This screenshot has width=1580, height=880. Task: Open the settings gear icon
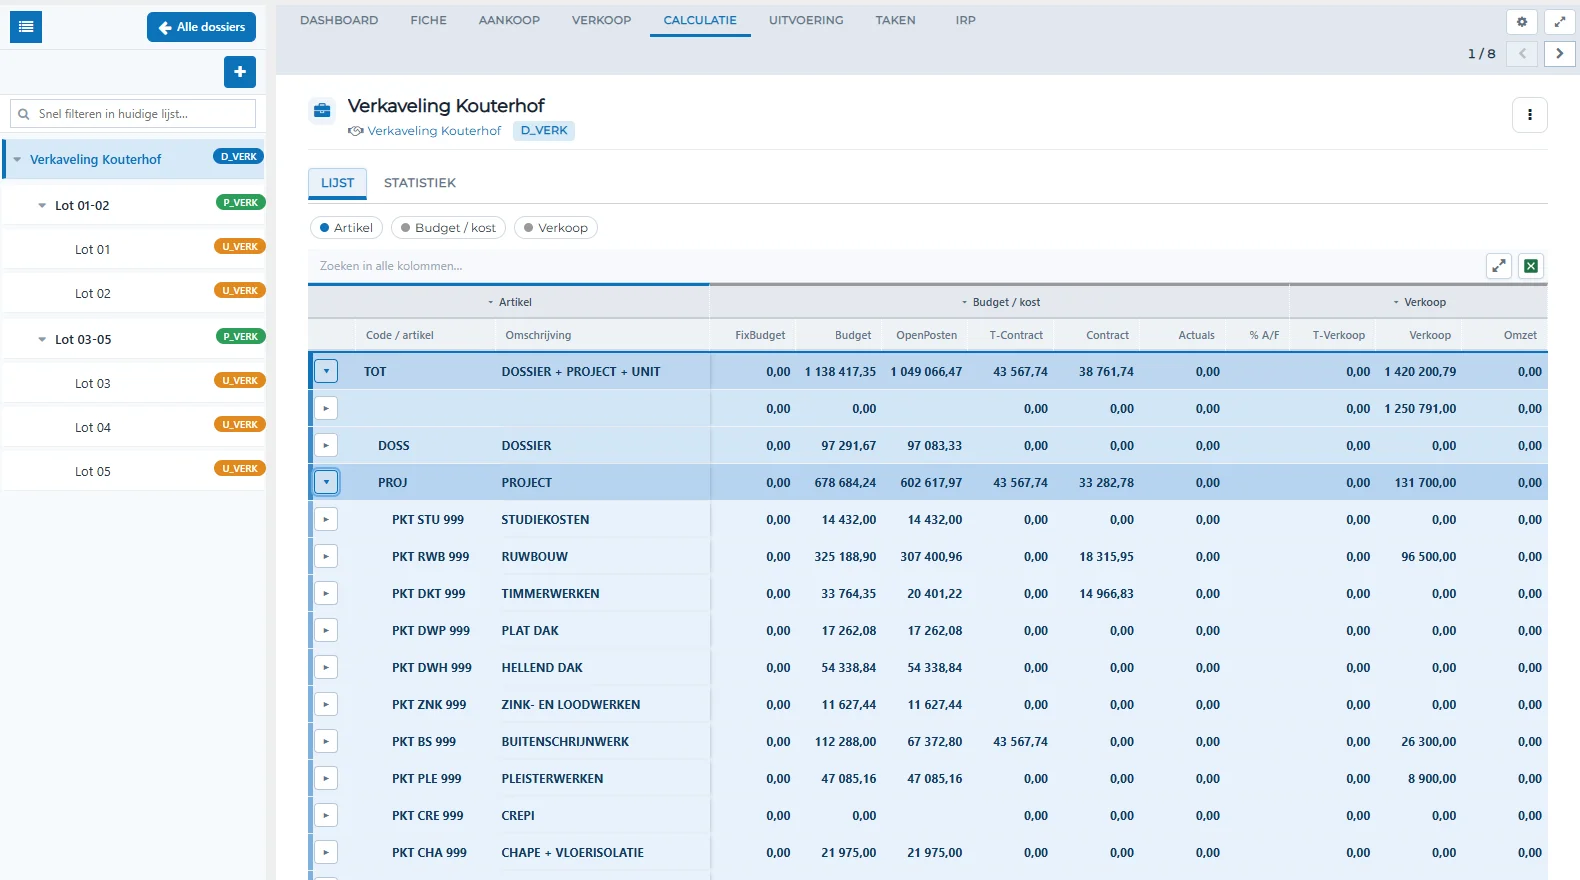(x=1522, y=22)
